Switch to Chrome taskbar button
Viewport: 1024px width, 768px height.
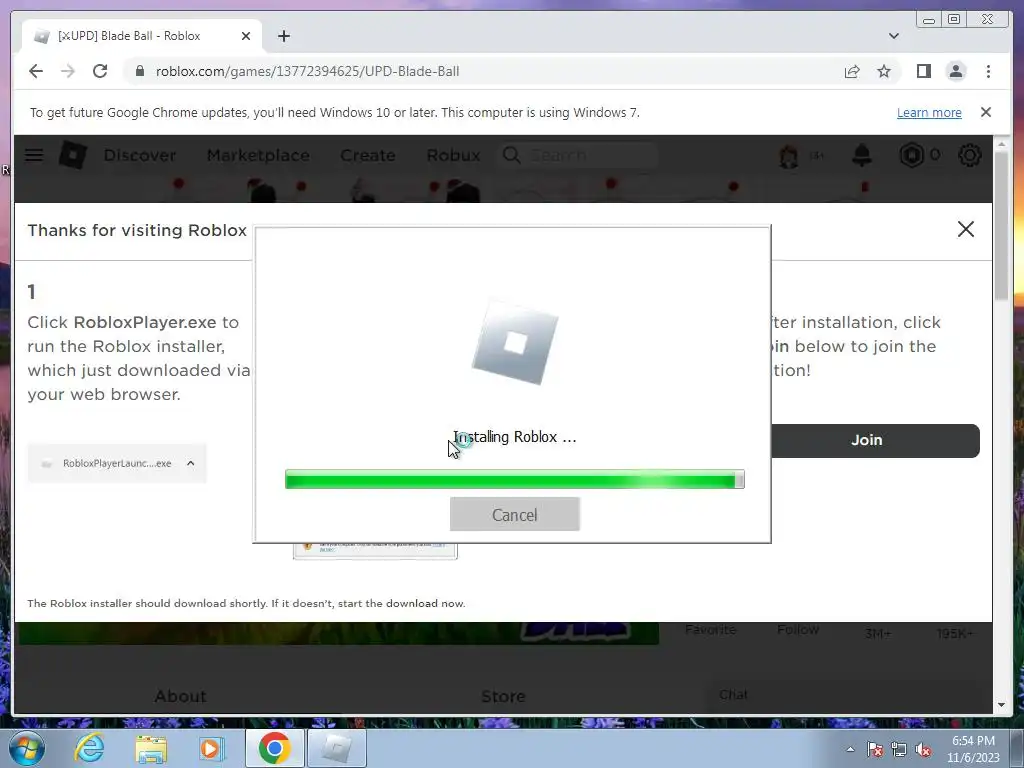click(x=274, y=748)
